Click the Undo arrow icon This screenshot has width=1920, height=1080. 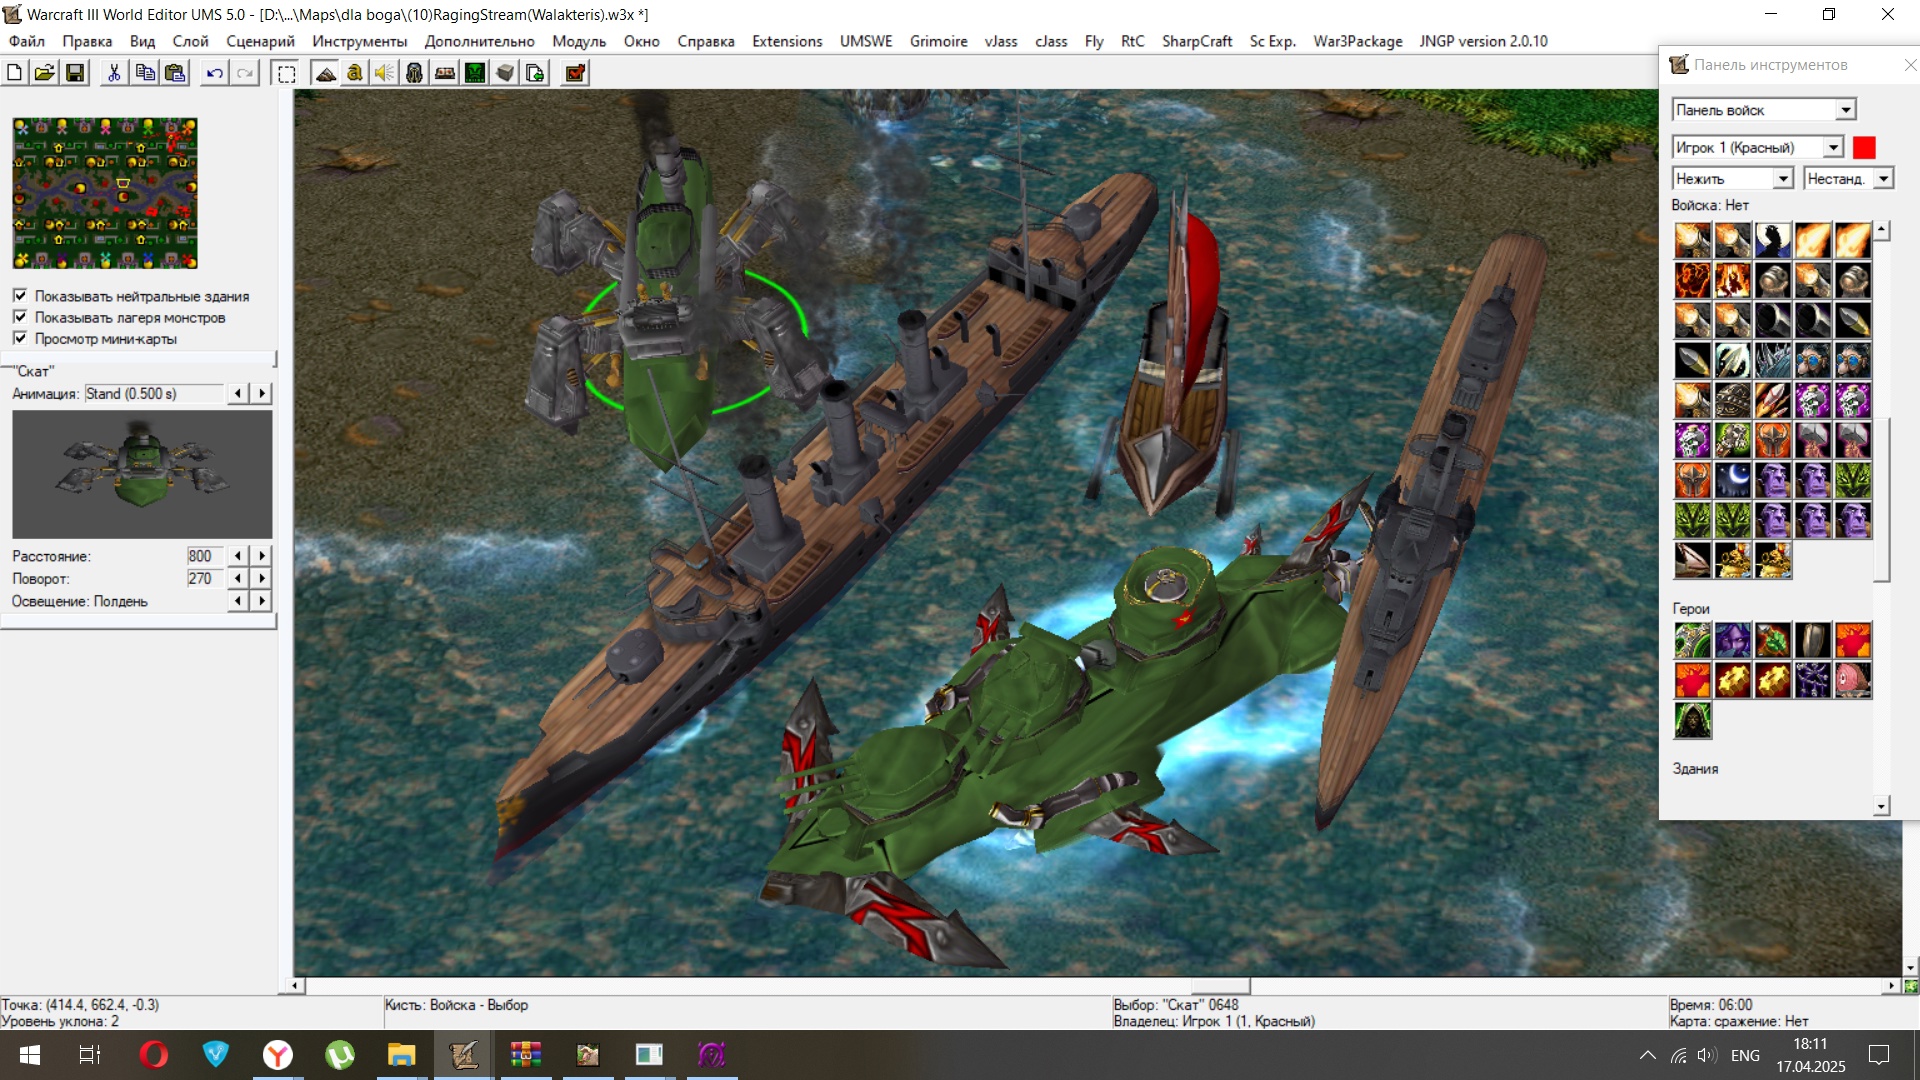(214, 73)
